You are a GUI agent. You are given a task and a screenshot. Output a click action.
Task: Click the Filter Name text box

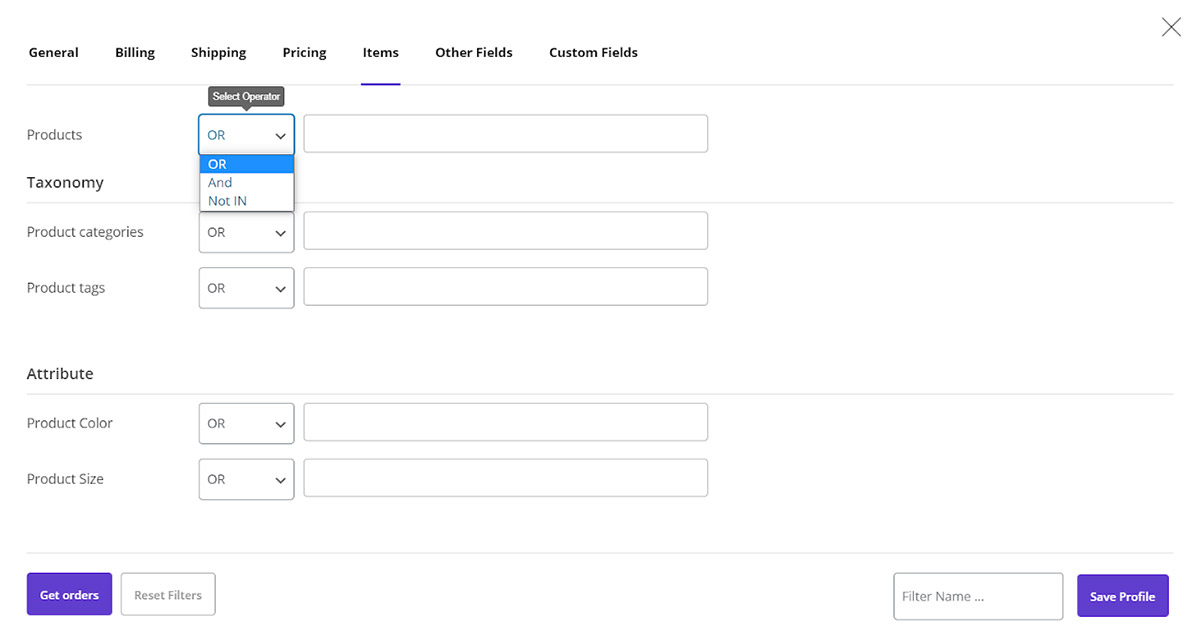point(977,596)
